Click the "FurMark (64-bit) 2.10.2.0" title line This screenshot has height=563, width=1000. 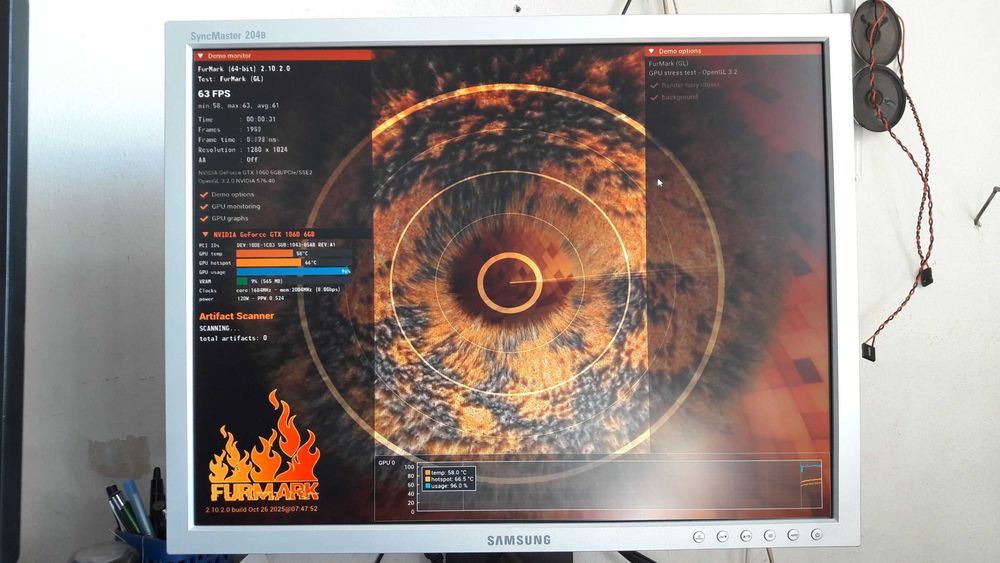point(244,69)
